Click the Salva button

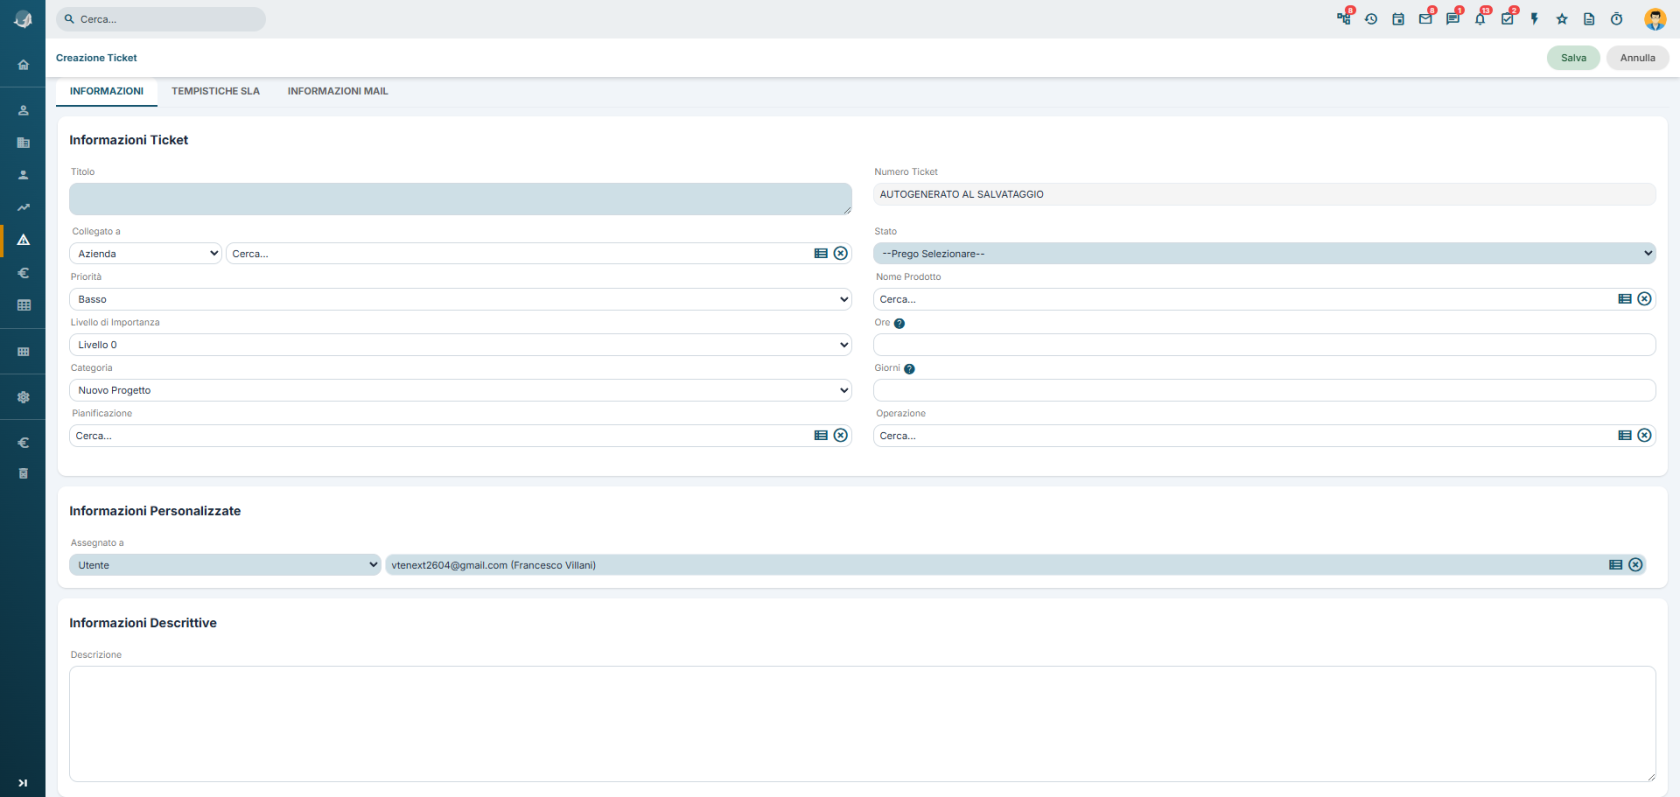click(x=1573, y=58)
